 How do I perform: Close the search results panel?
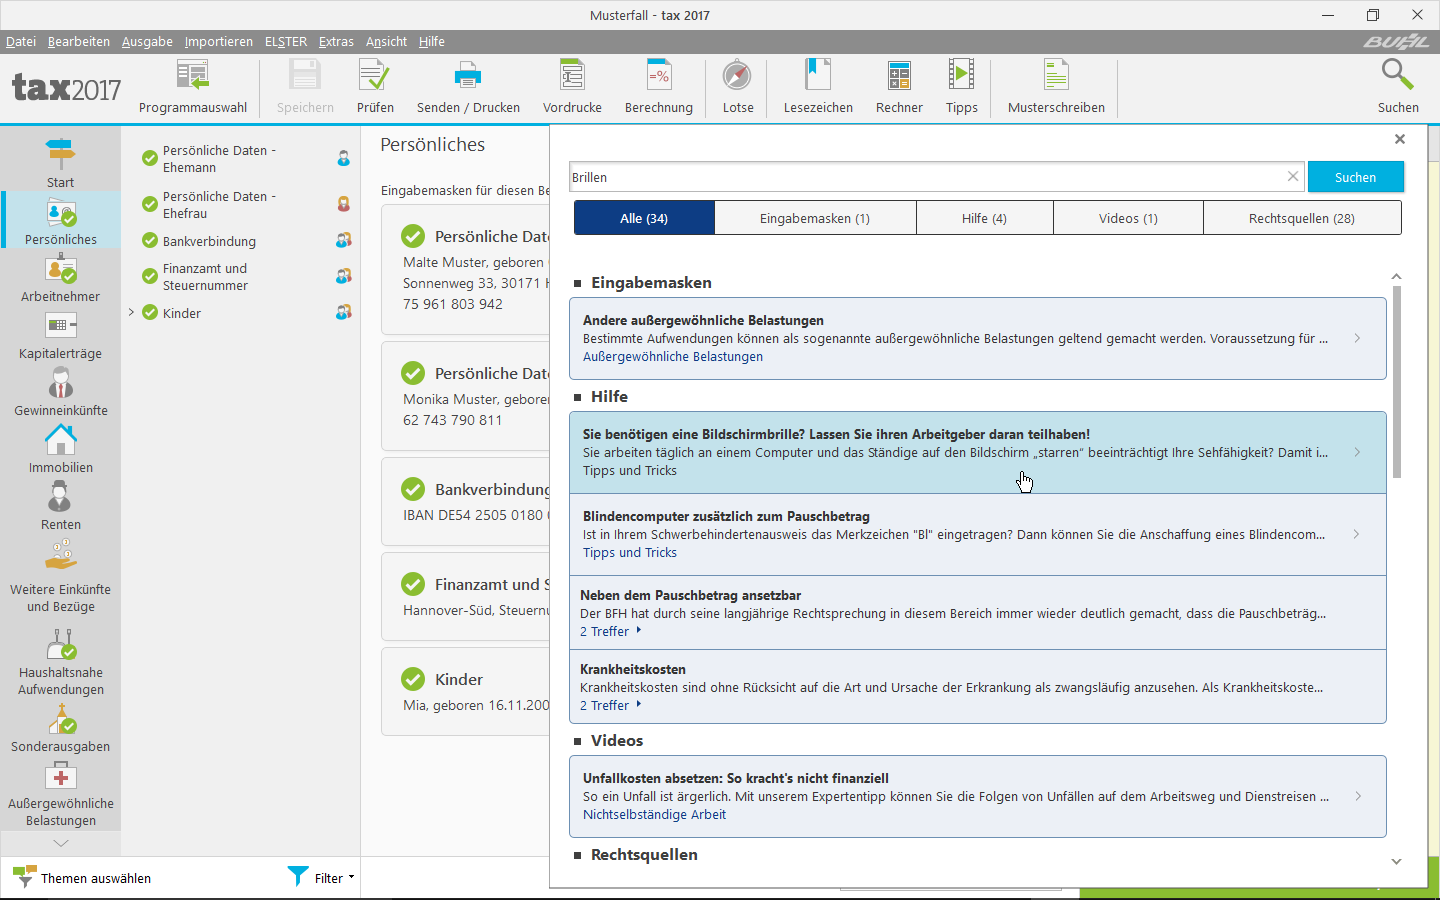(1400, 139)
